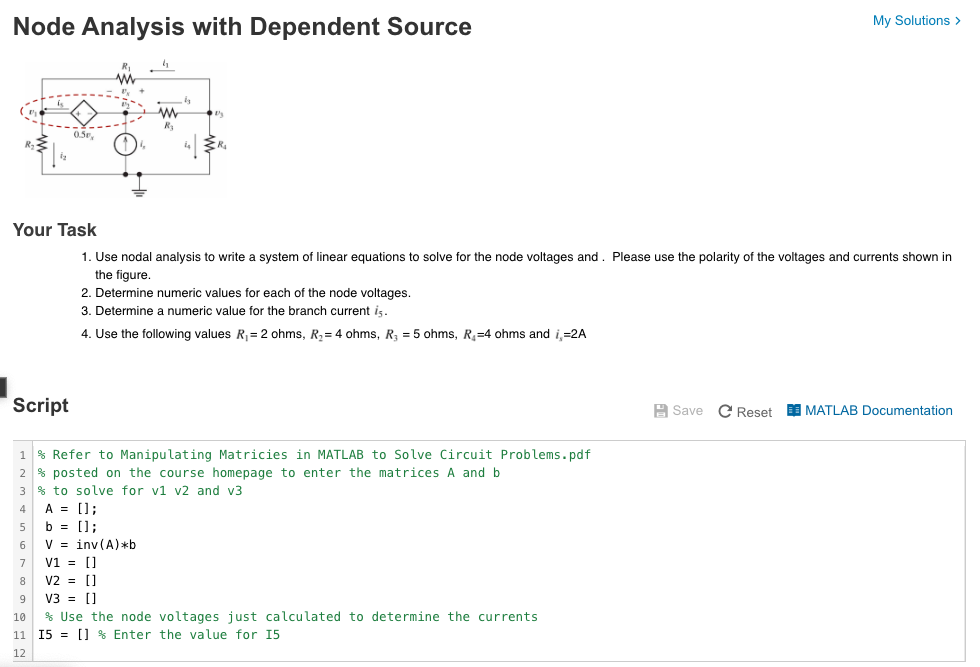Click the Save disk icon
The image size is (980, 667).
click(x=660, y=410)
